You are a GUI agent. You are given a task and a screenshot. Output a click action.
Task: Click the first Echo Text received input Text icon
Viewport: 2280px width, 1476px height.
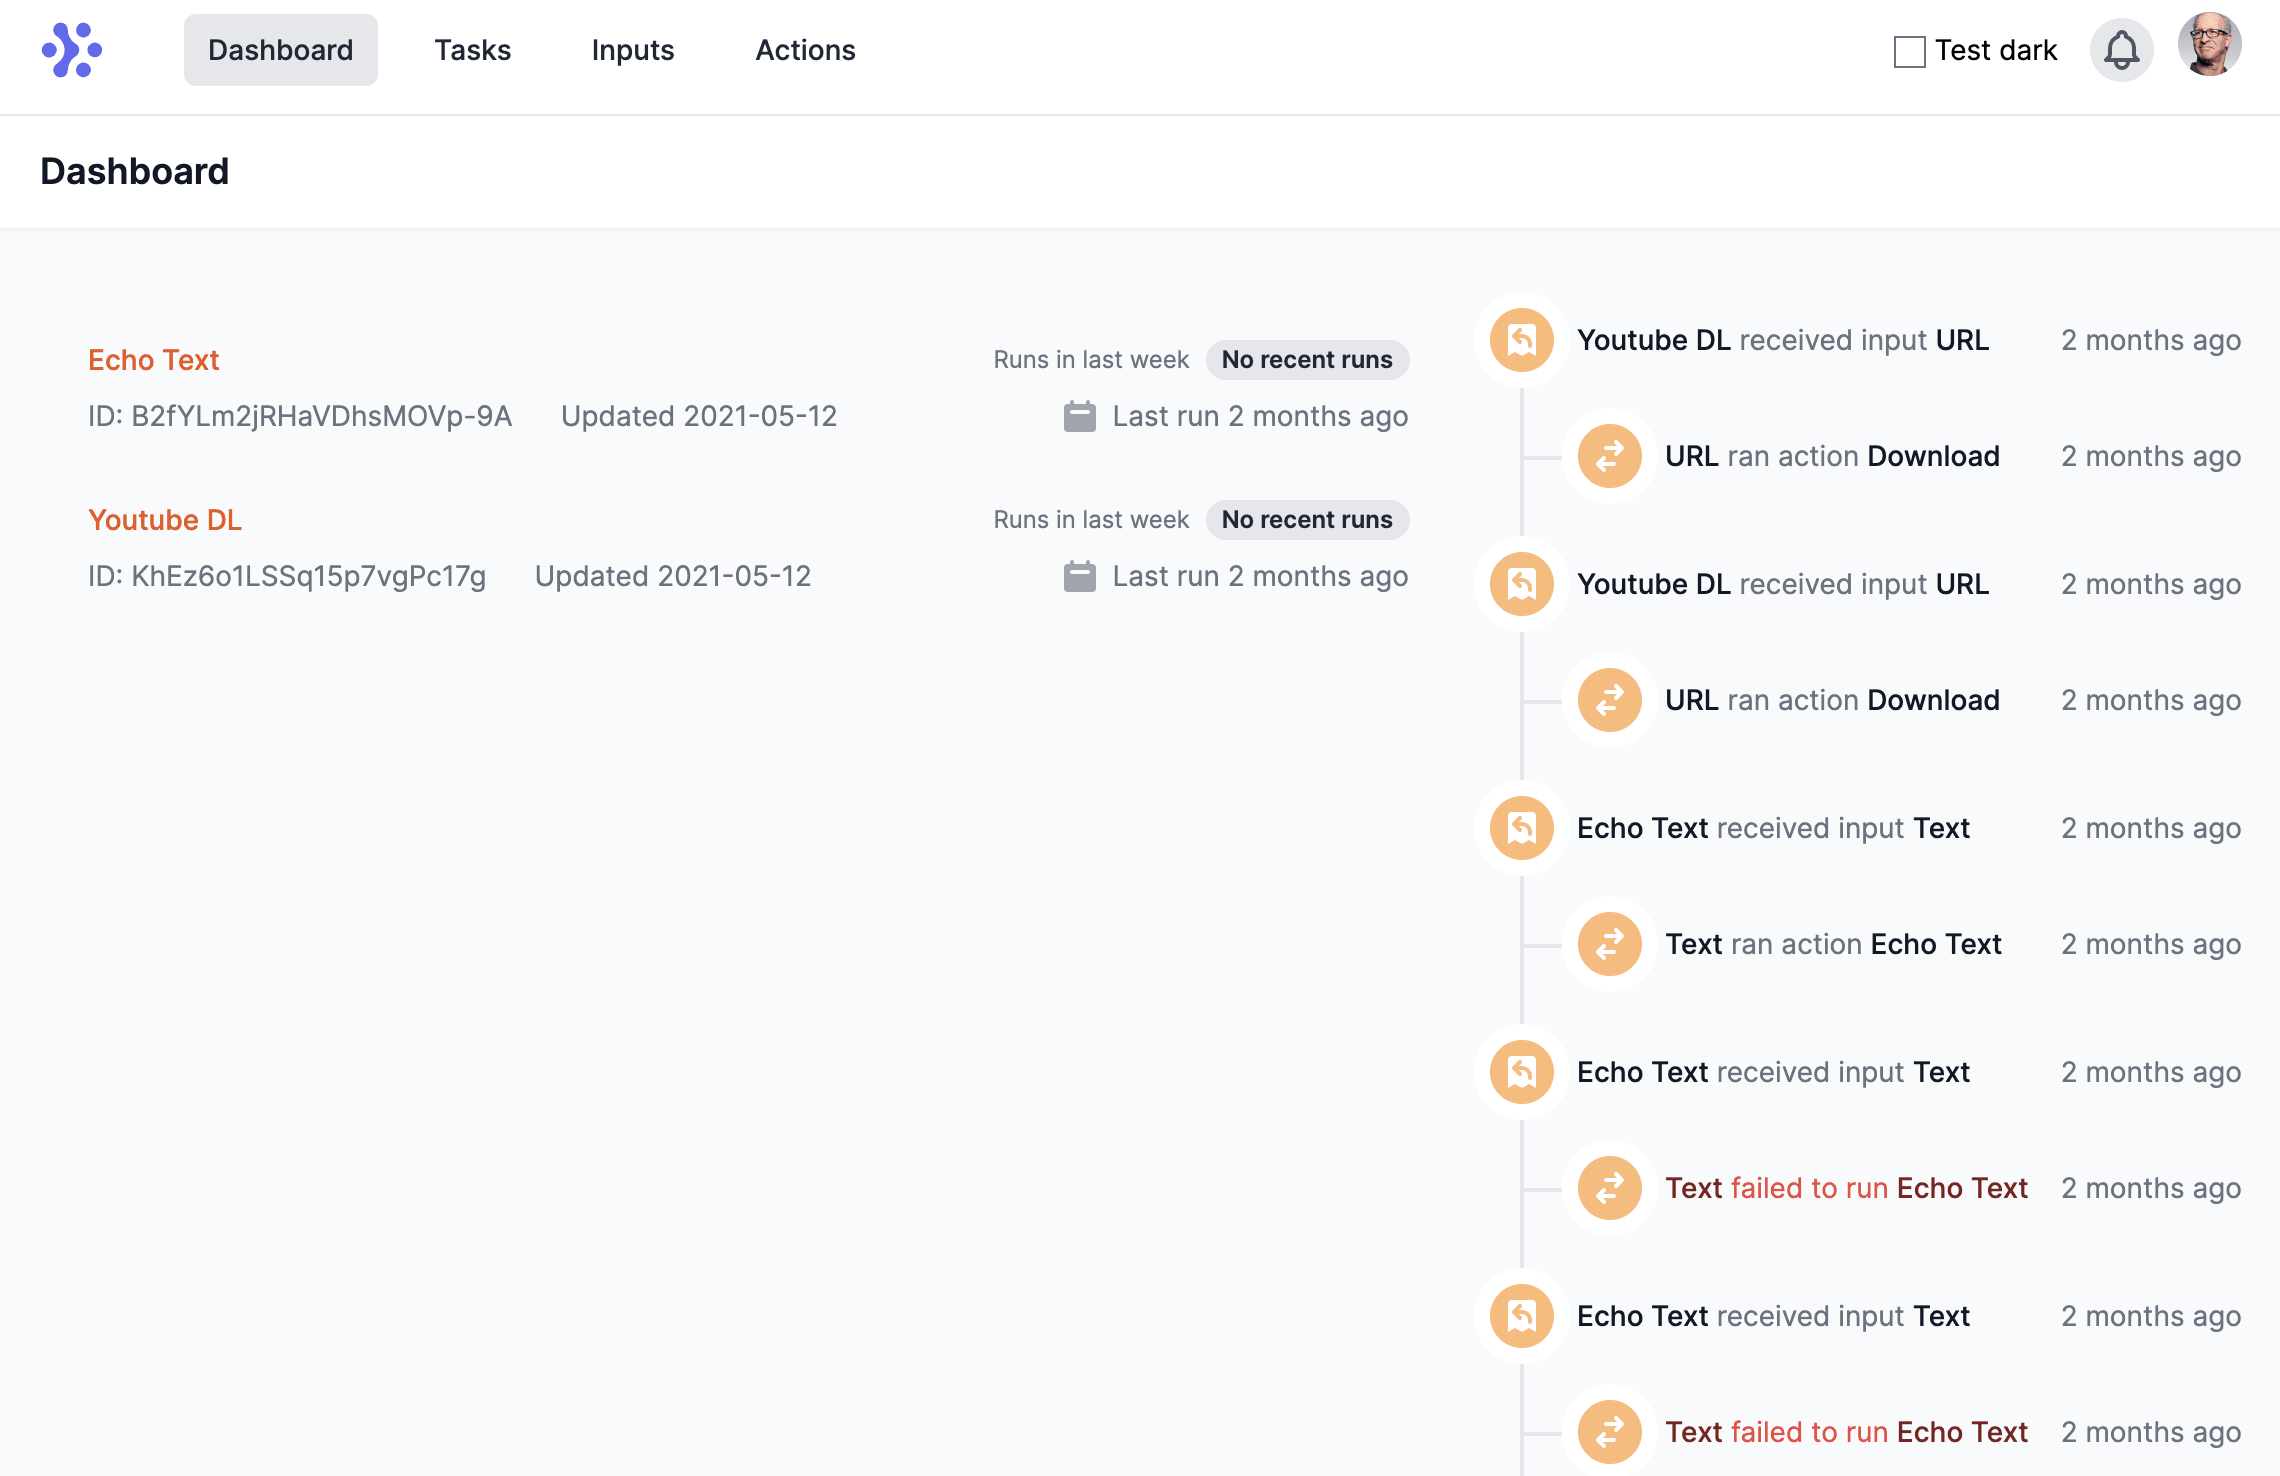click(1519, 828)
